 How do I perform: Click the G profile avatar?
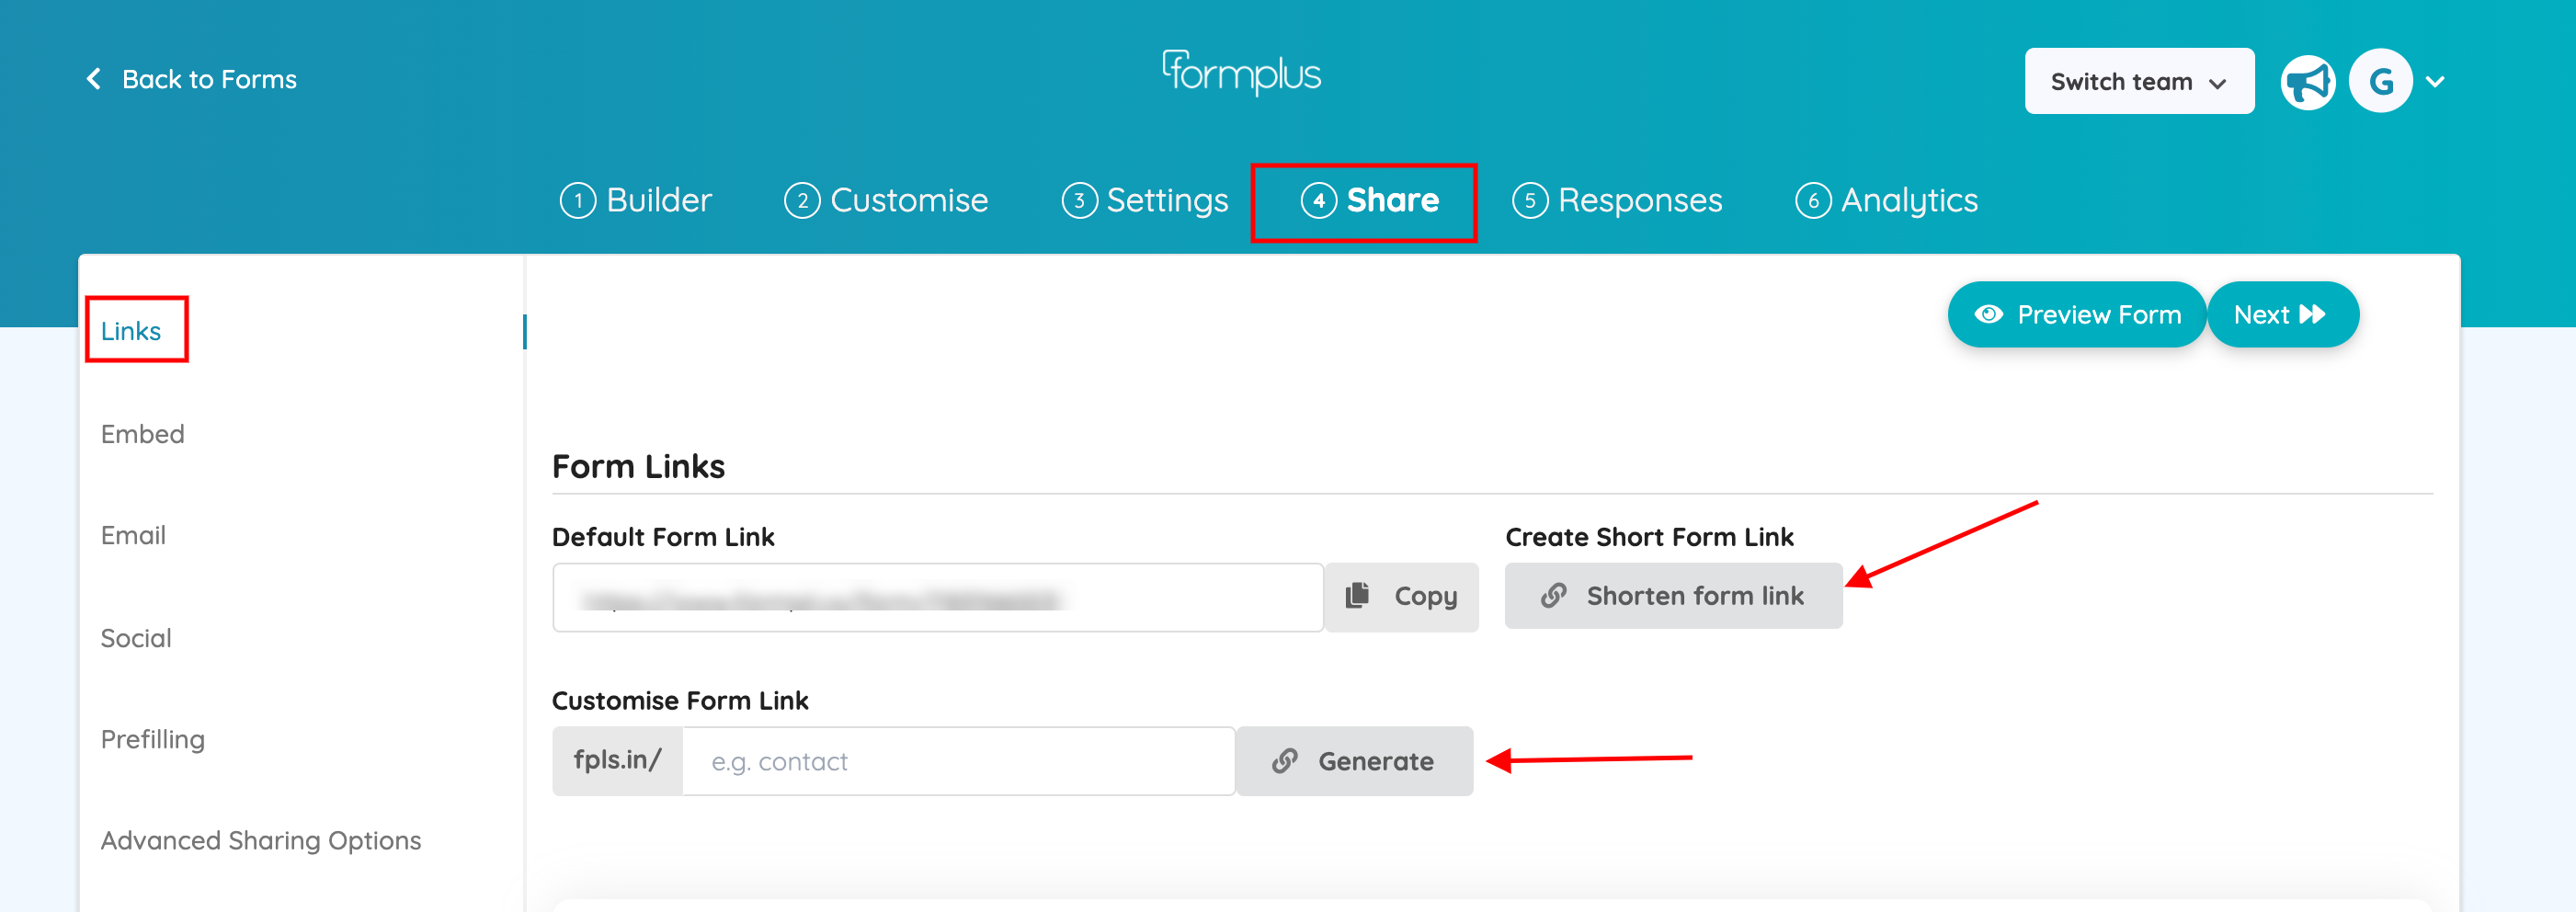(x=2381, y=80)
